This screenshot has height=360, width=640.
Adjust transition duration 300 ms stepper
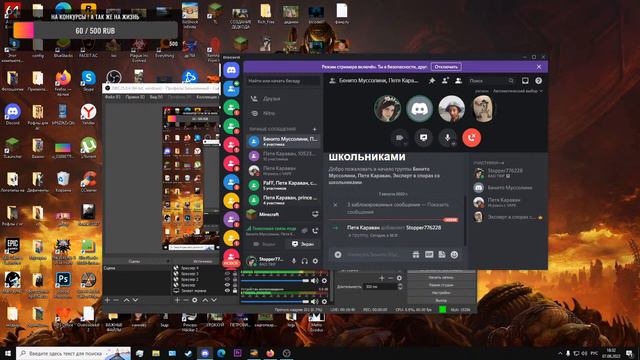pos(400,287)
